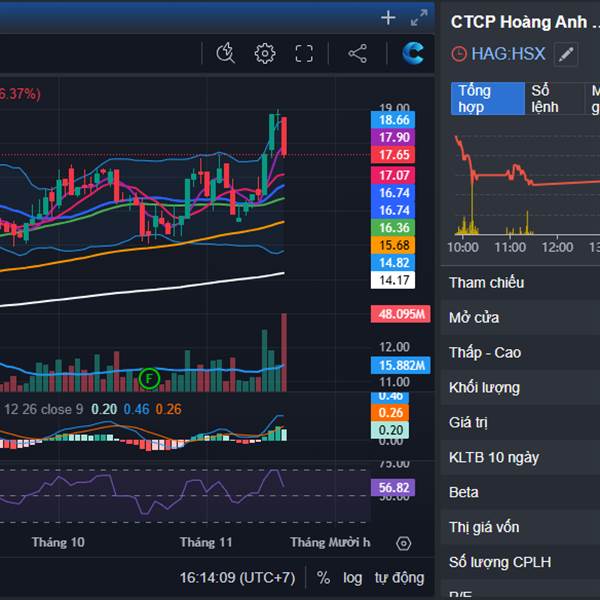Screen dimensions: 600x600
Task: Click the red clock icon beside HAG:HSX
Action: [459, 54]
